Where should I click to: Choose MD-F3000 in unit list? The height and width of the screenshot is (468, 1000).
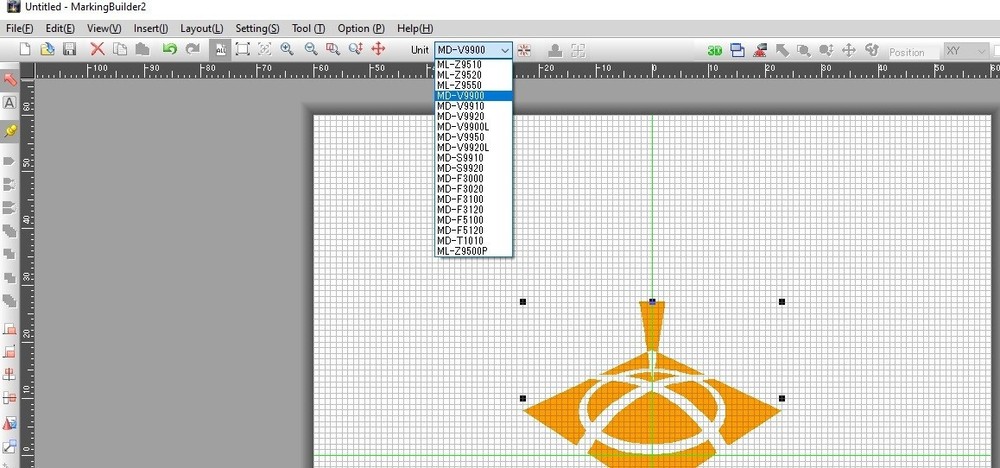coord(473,179)
